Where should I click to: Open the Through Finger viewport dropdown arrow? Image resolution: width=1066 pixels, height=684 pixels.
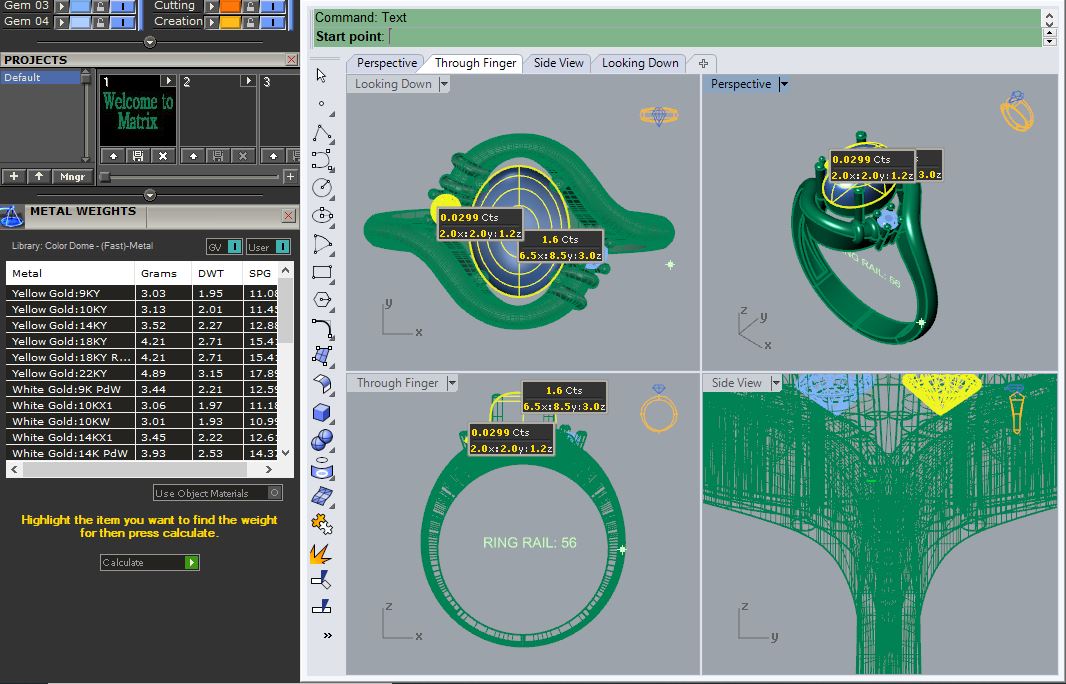[452, 383]
